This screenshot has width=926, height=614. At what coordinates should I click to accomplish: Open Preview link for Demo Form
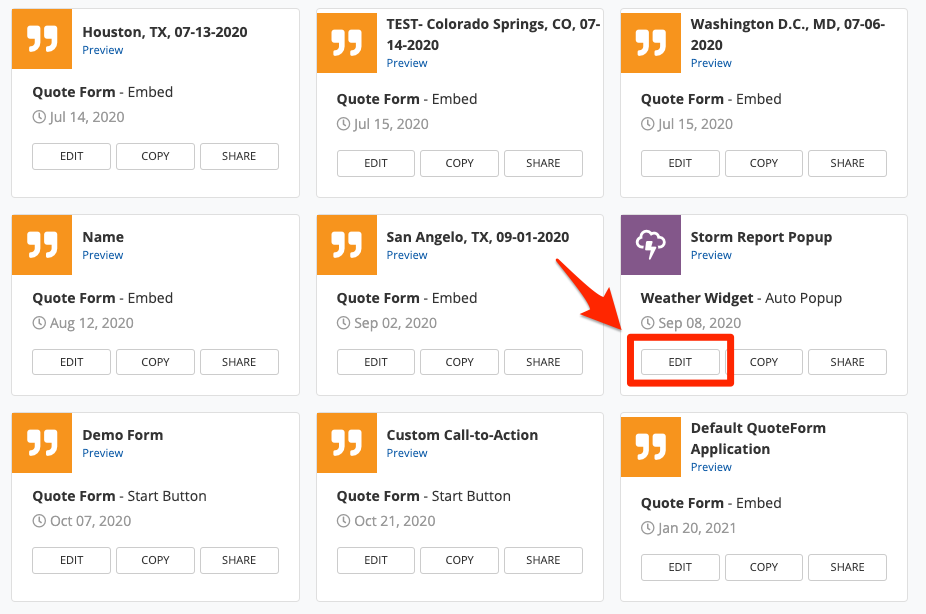pos(103,453)
